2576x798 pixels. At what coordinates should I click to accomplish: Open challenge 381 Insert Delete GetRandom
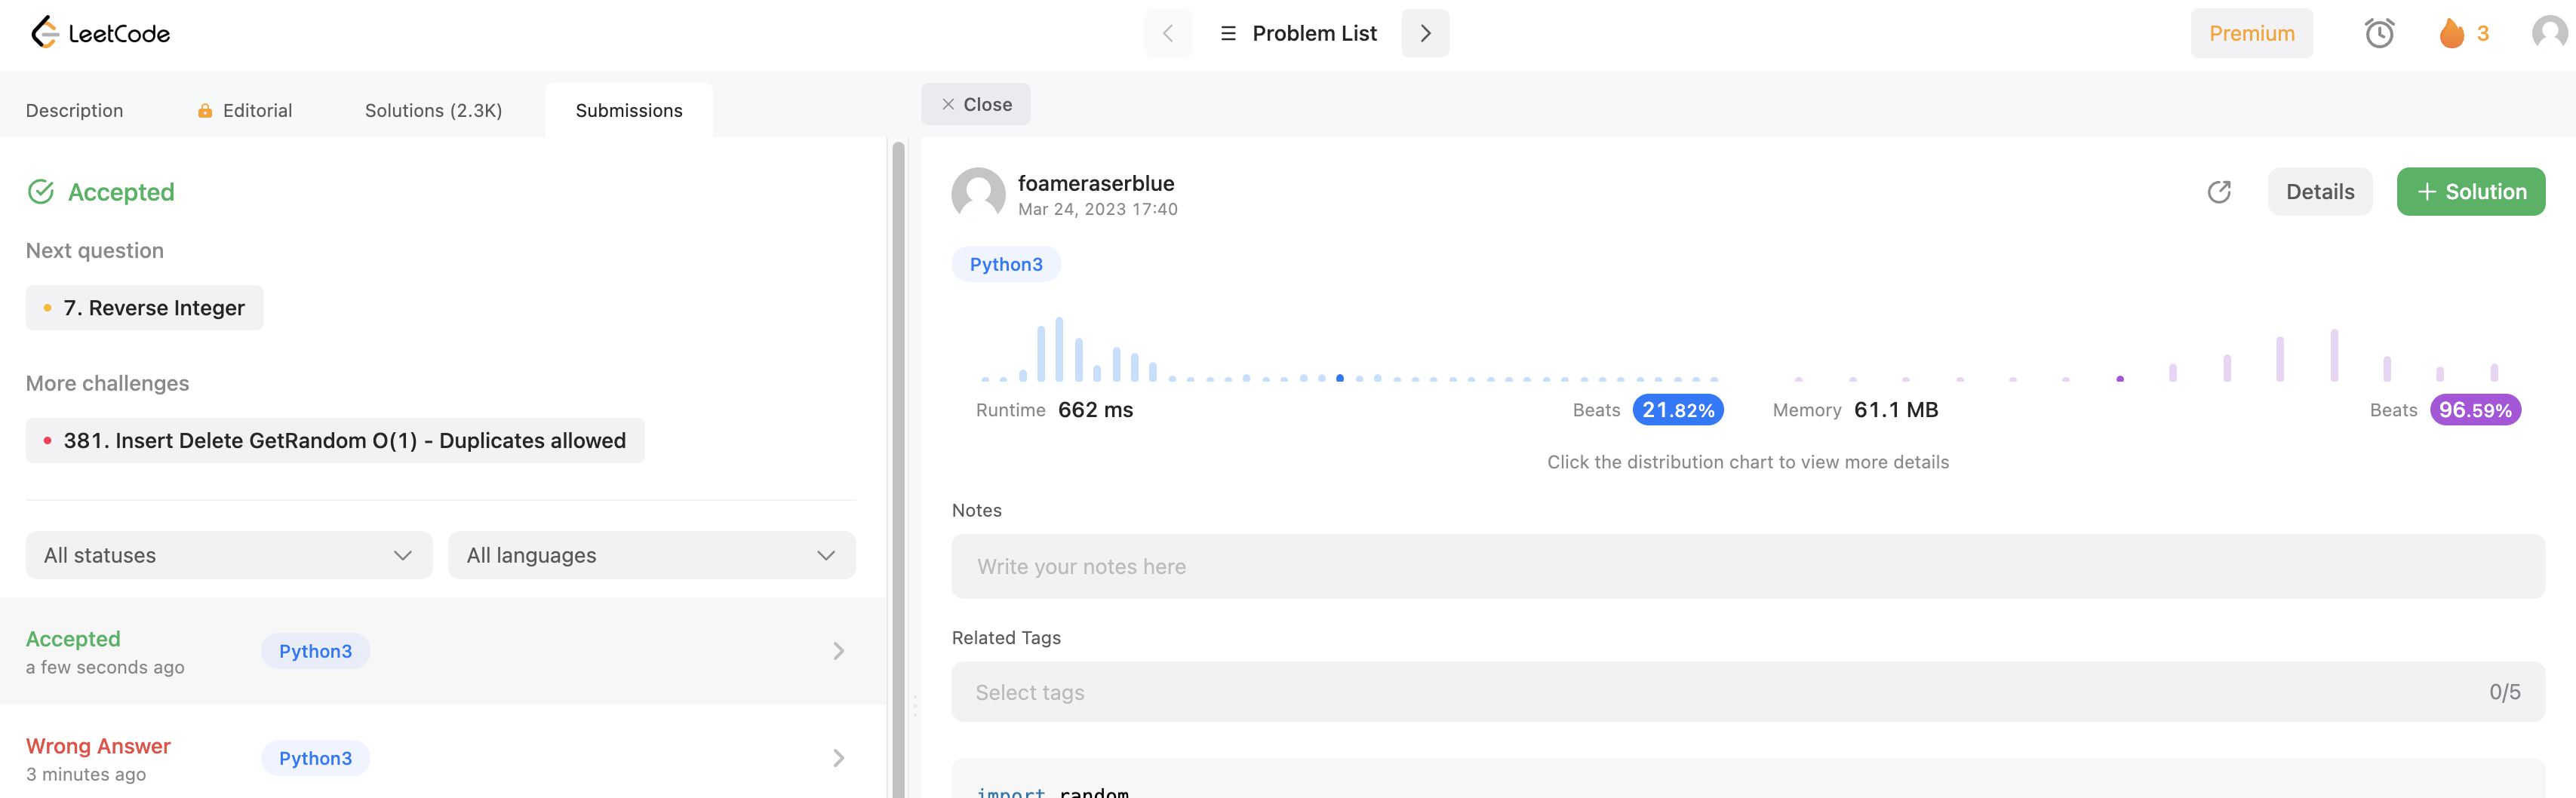pyautogui.click(x=335, y=441)
